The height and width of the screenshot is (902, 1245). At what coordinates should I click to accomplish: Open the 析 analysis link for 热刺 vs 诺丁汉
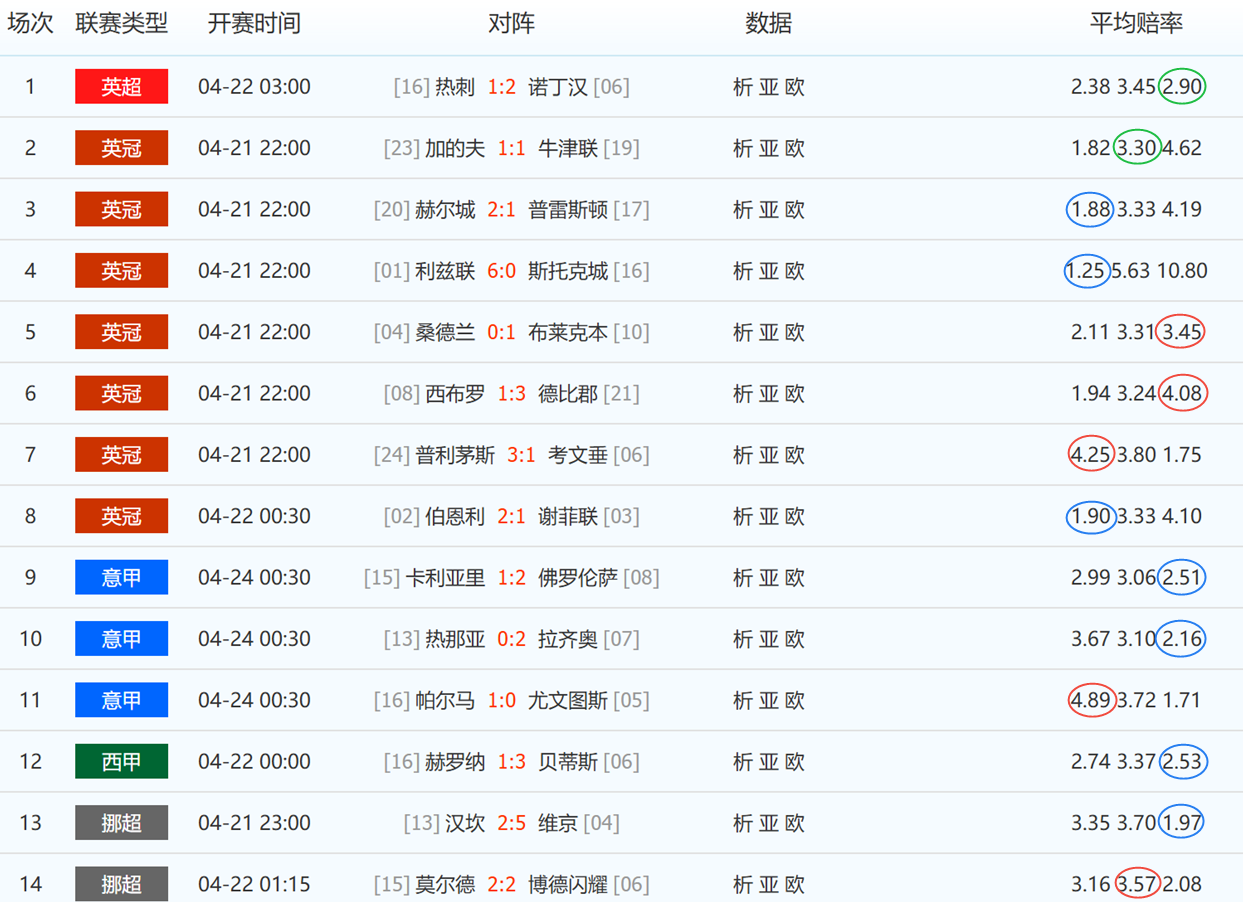[x=742, y=87]
